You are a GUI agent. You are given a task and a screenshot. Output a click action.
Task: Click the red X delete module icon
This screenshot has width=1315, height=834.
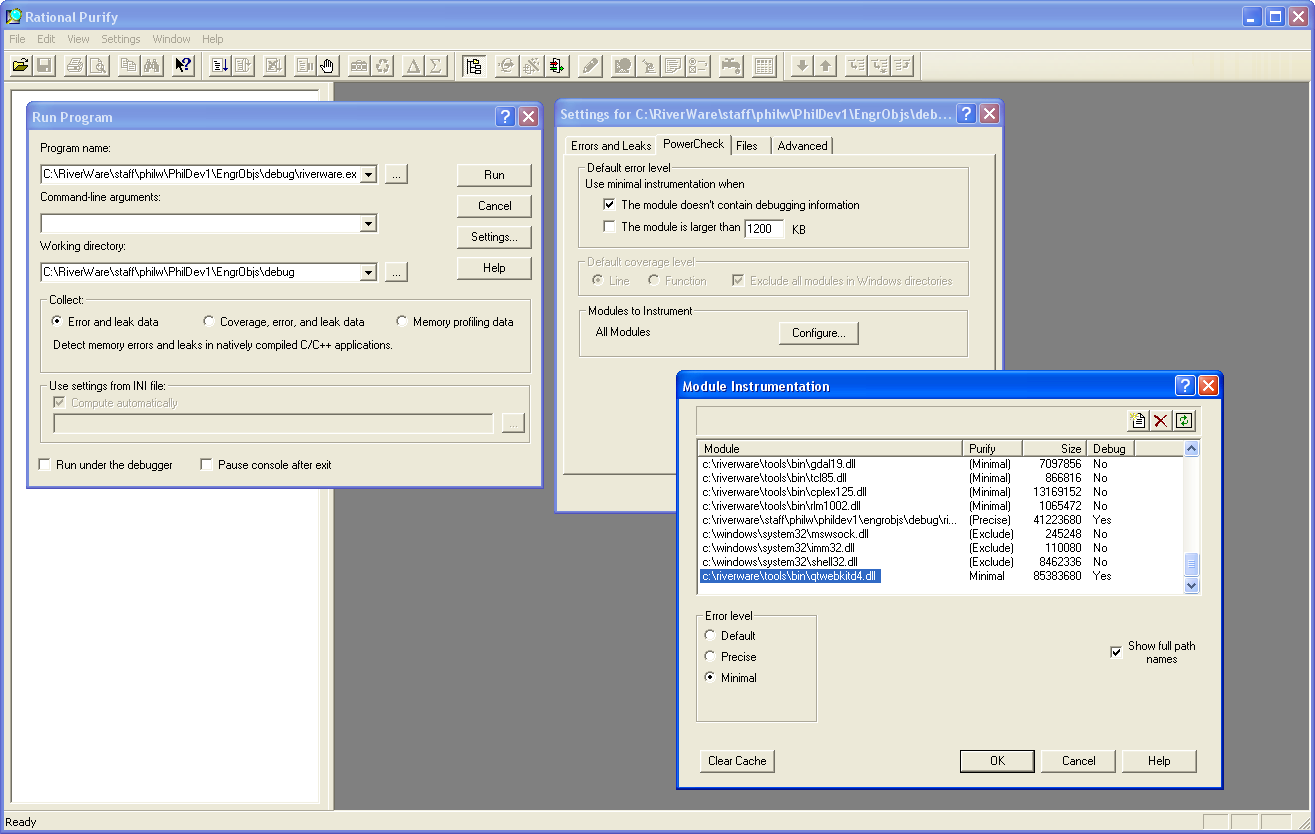1160,421
